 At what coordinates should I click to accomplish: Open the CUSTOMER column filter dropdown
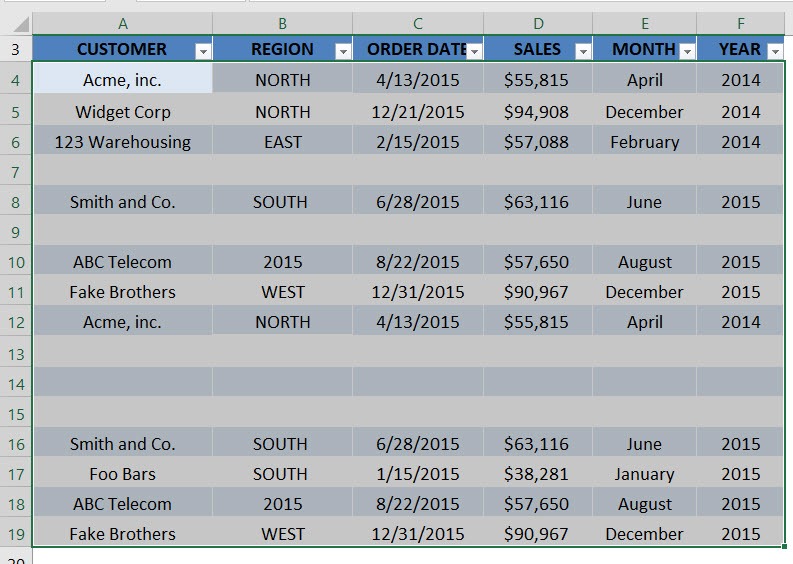point(203,51)
